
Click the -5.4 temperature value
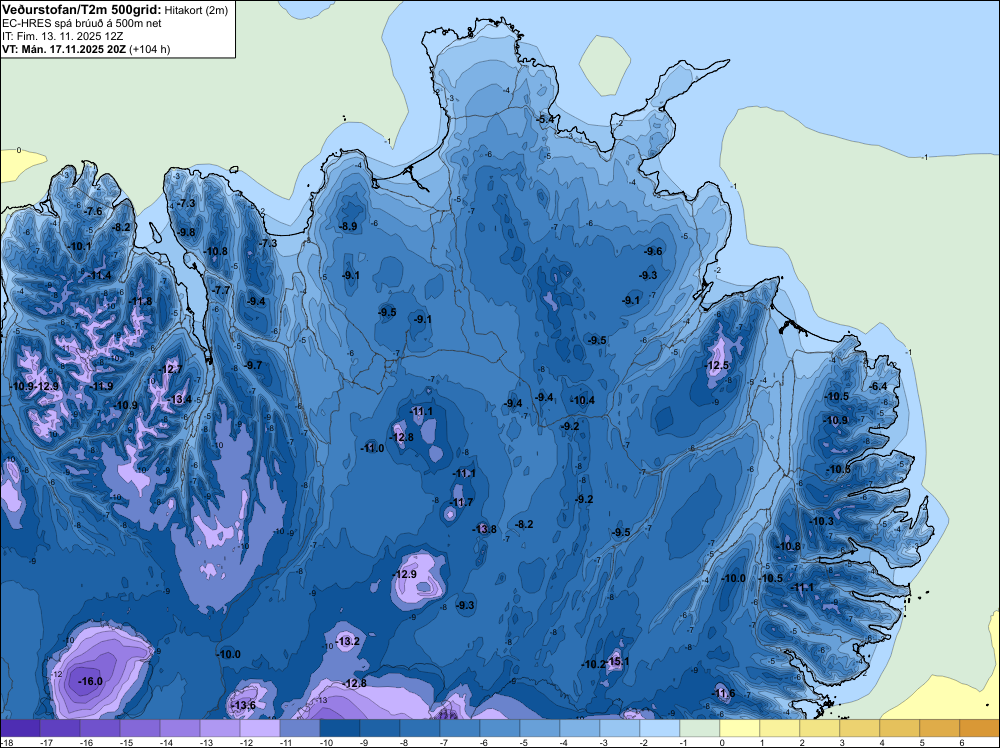[545, 119]
